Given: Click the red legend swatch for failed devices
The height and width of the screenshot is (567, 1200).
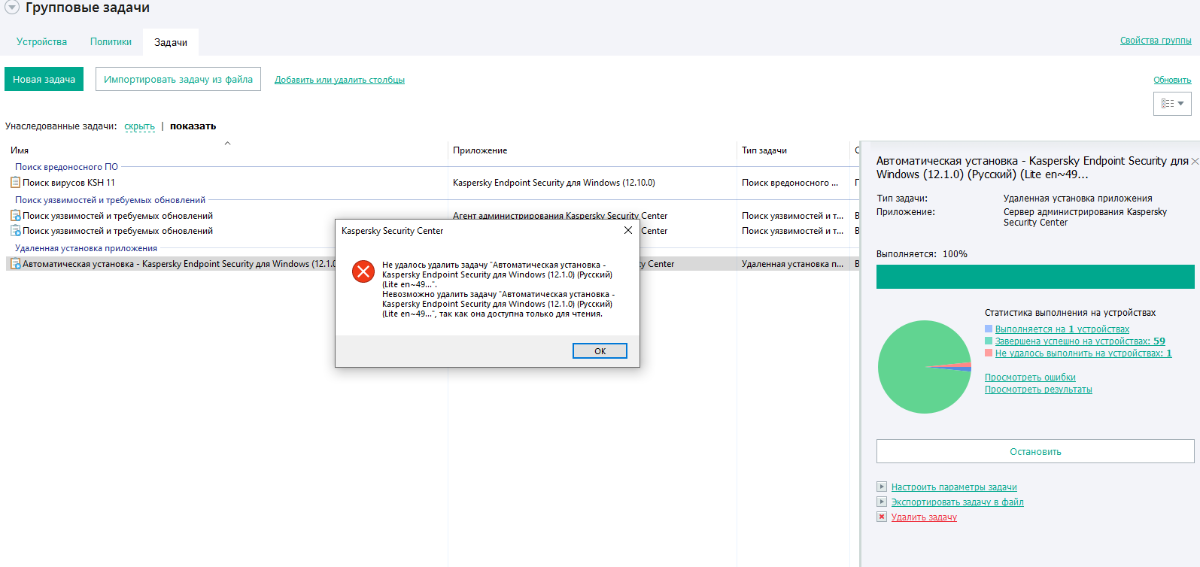Looking at the screenshot, I should pyautogui.click(x=989, y=352).
